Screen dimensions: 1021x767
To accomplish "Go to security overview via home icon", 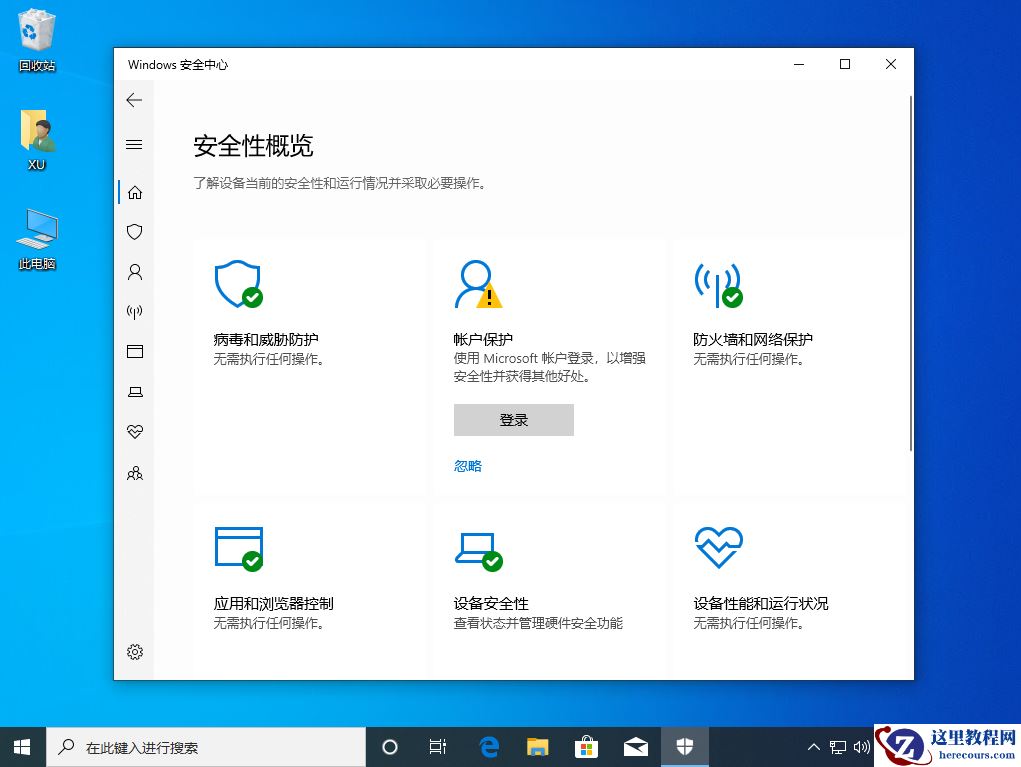I will pyautogui.click(x=135, y=191).
